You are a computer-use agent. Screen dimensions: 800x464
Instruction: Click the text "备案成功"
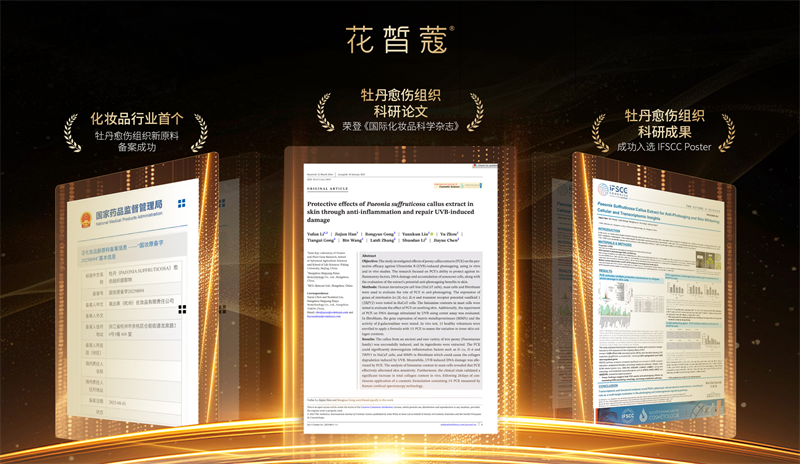click(x=137, y=148)
